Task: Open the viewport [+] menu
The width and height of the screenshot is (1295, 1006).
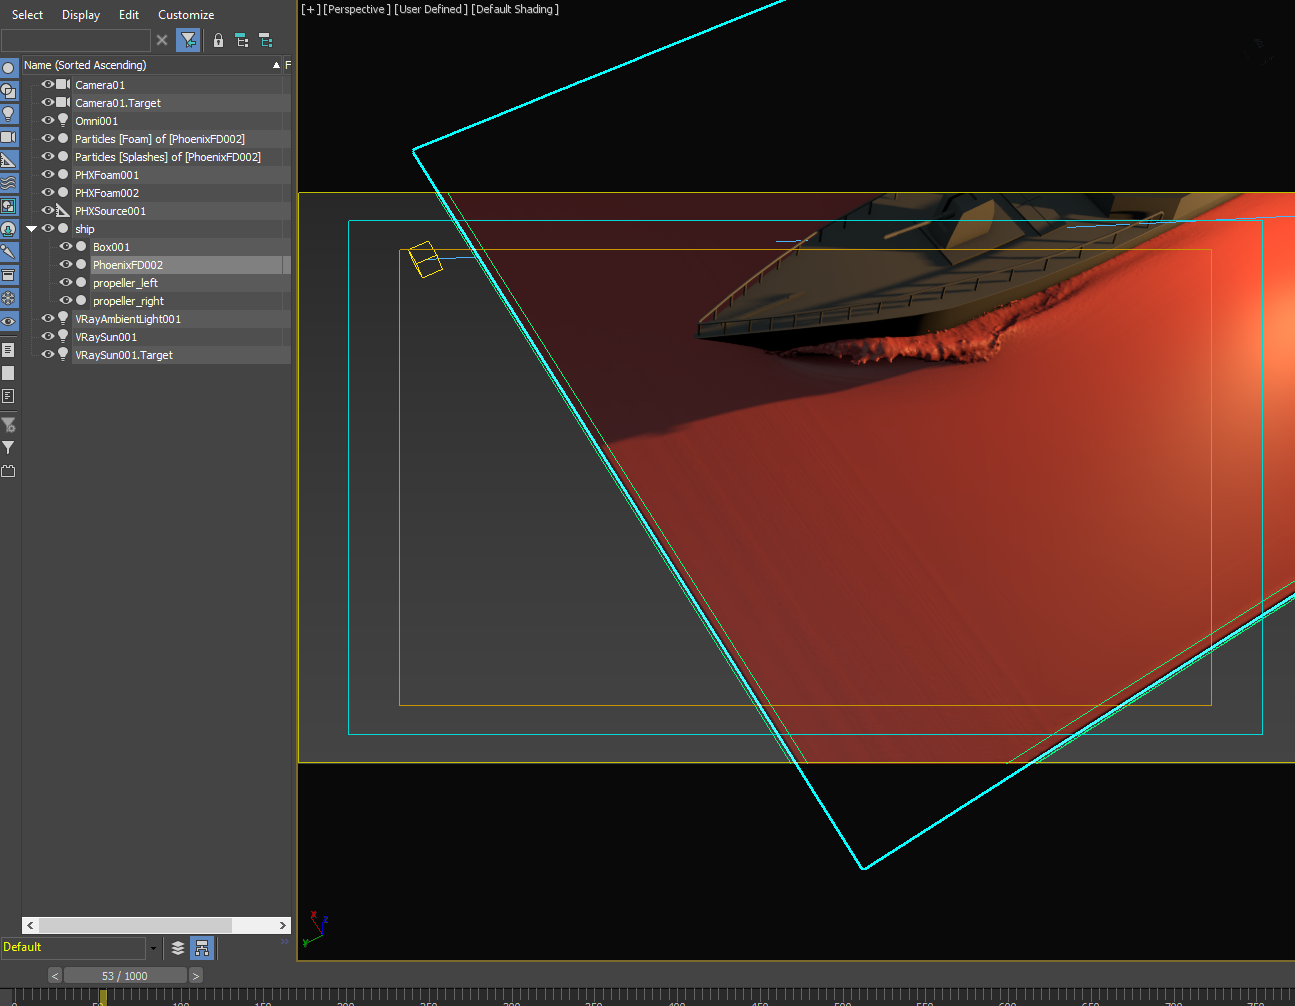Action: 311,9
